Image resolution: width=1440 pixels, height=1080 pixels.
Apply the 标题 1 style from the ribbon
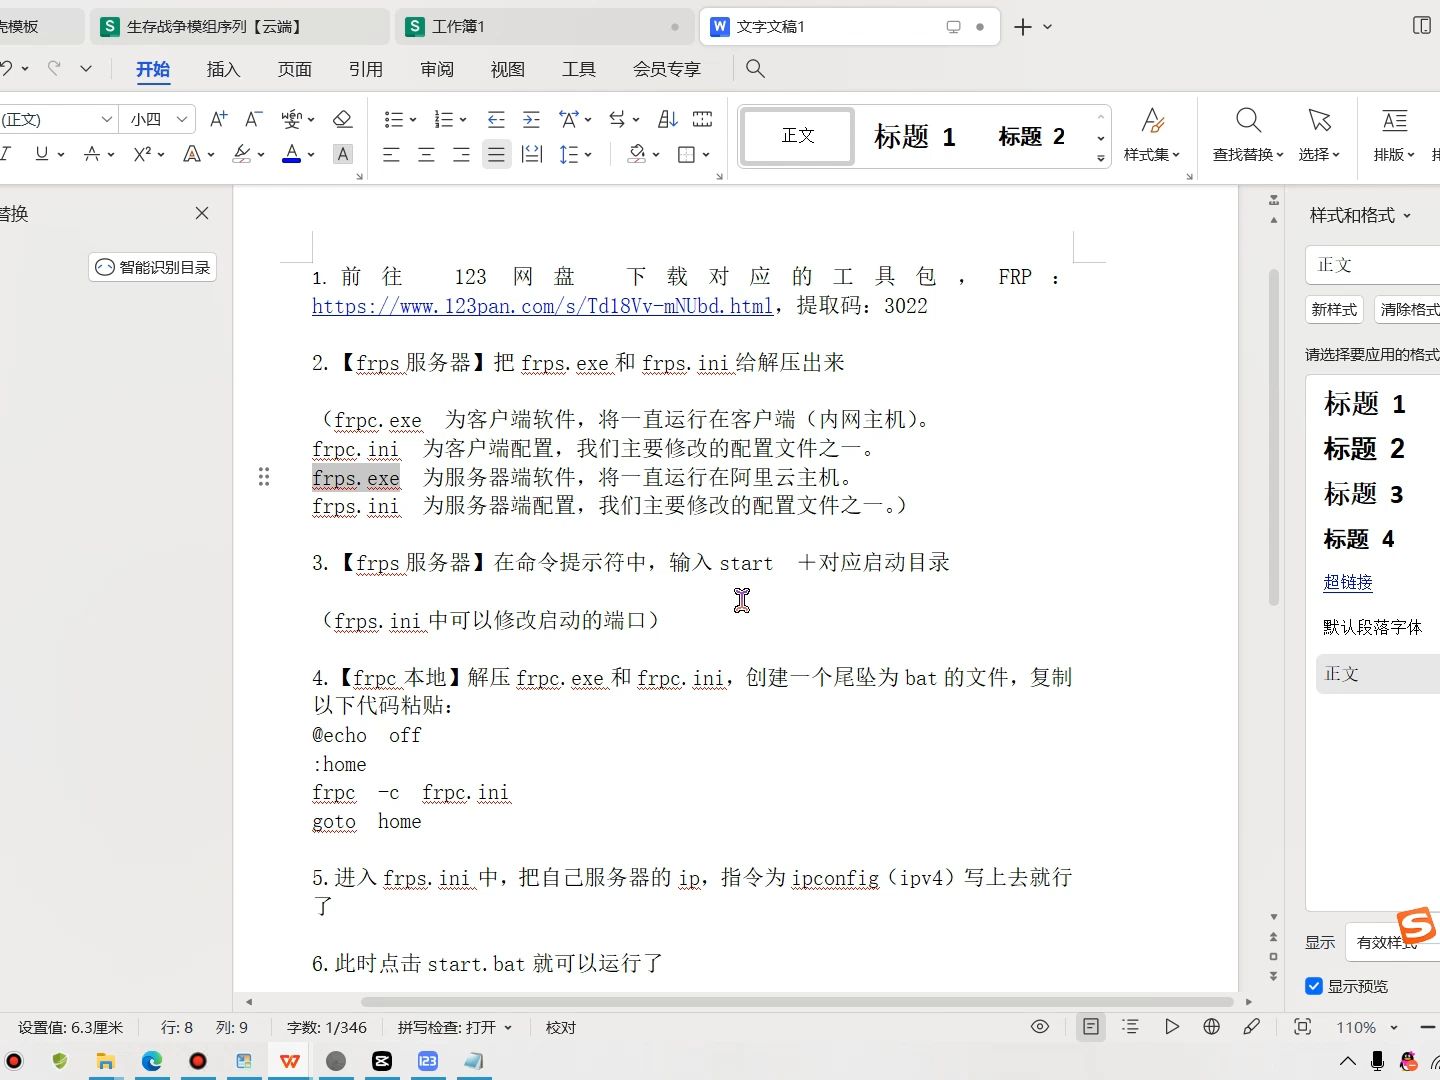(914, 136)
